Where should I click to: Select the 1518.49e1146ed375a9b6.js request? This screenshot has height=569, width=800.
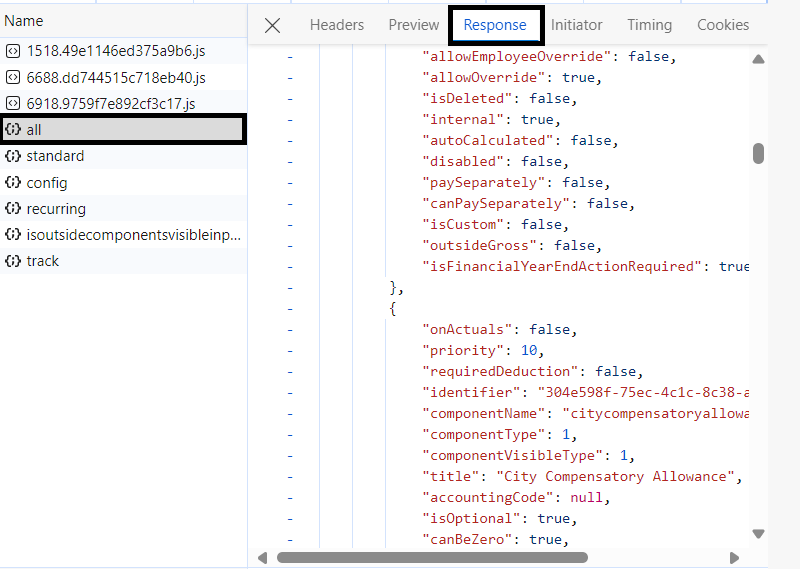115,51
